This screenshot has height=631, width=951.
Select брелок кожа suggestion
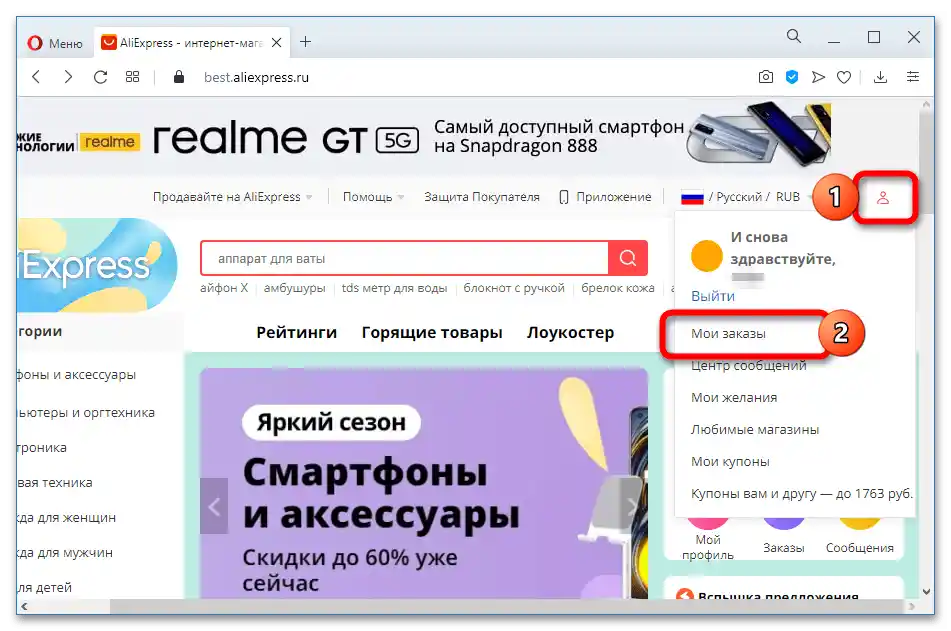(617, 288)
